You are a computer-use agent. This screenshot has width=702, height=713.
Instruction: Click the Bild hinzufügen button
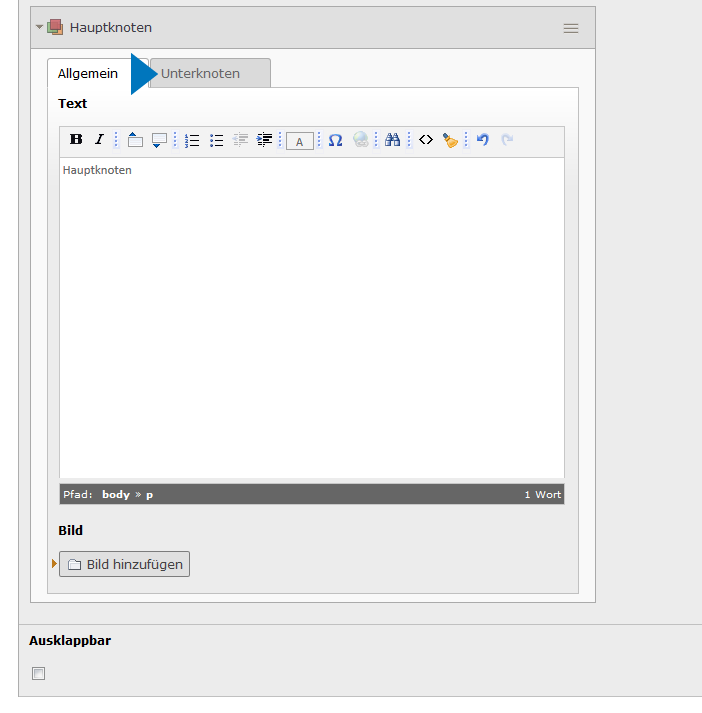pos(124,564)
